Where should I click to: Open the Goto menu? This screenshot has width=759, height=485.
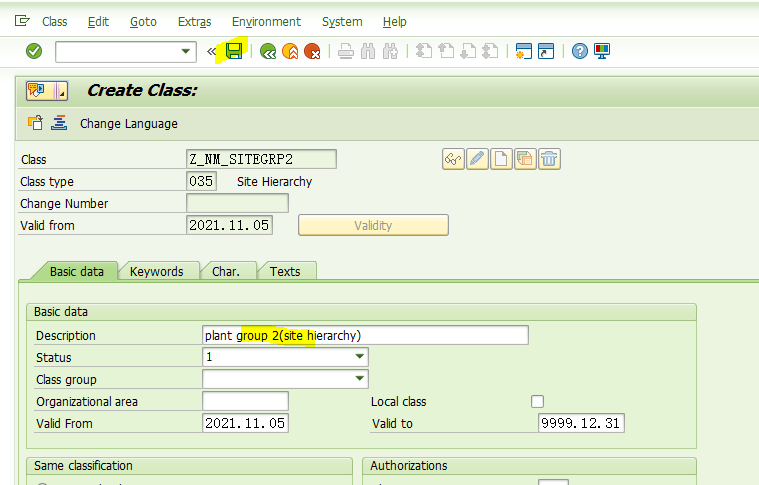coord(143,22)
